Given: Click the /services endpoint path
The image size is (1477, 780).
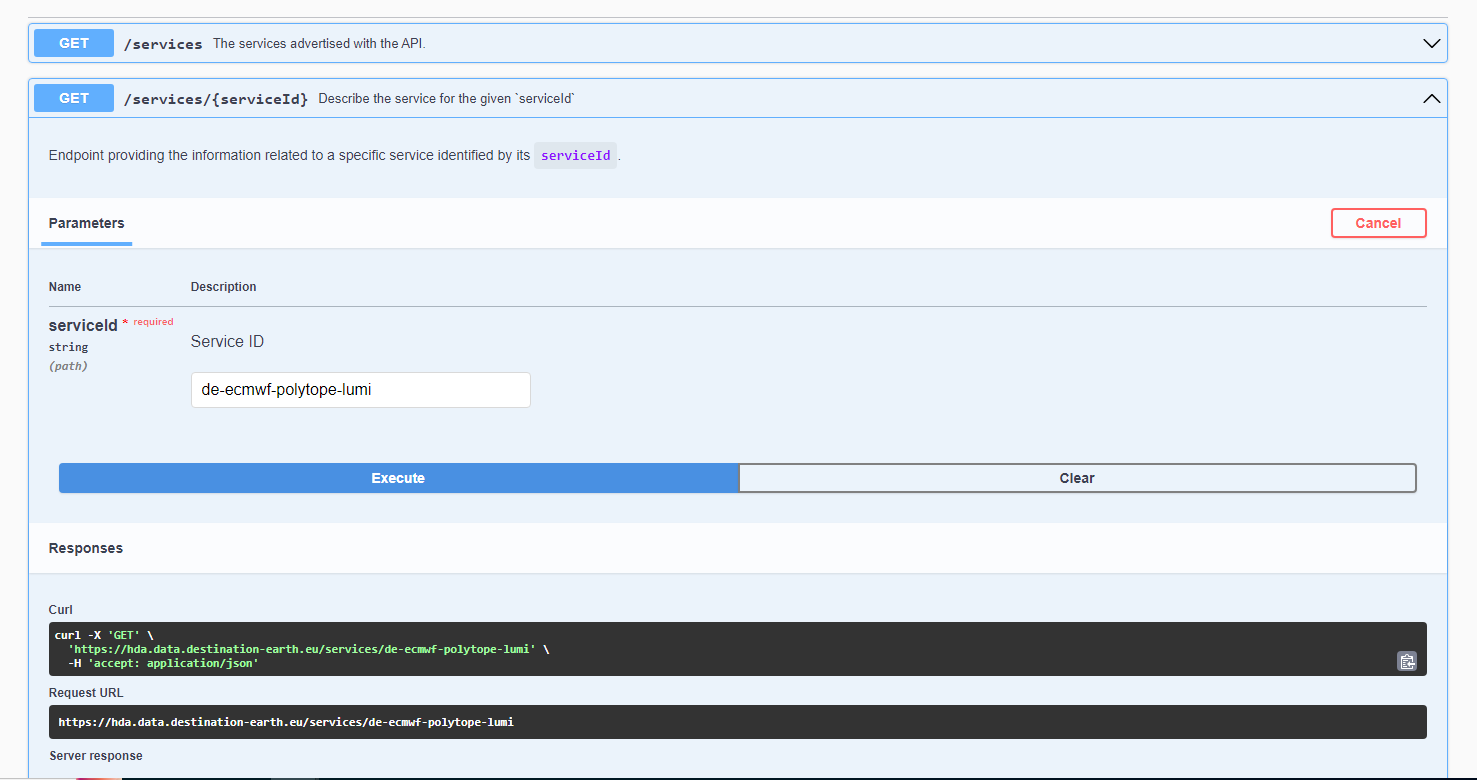Looking at the screenshot, I should 163,44.
